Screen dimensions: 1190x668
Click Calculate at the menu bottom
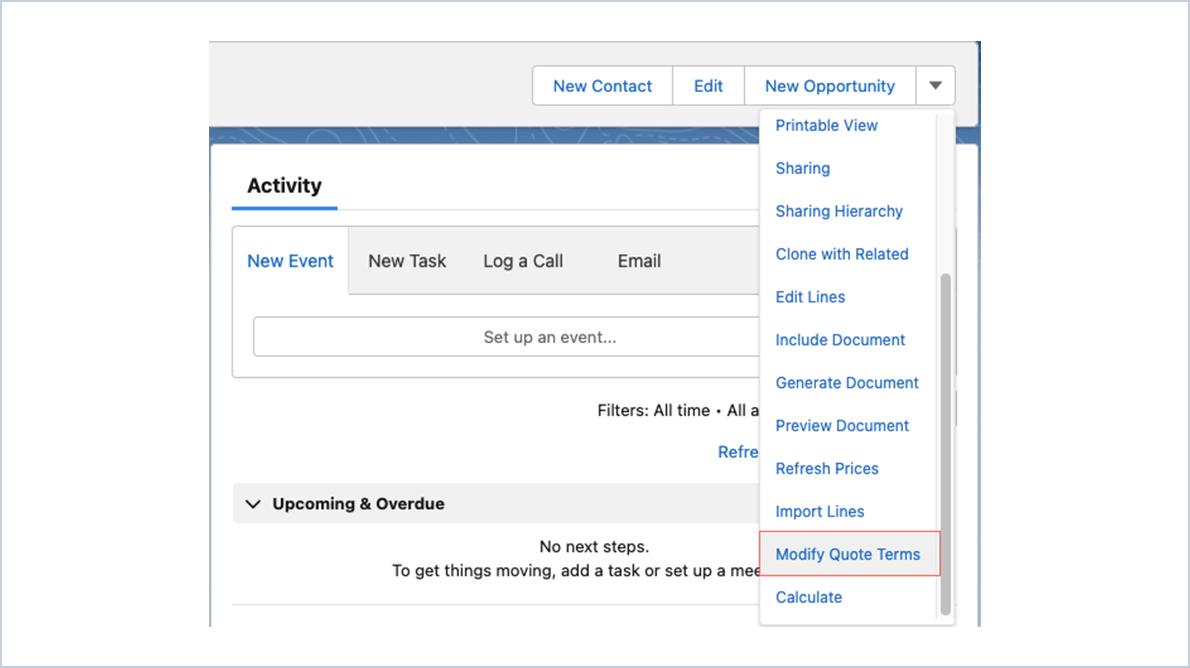809,597
